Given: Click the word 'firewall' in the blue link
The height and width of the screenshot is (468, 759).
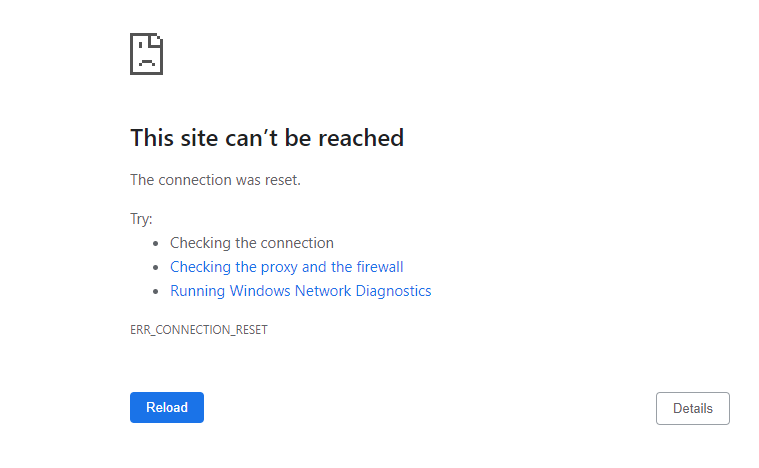Looking at the screenshot, I should click(380, 267).
